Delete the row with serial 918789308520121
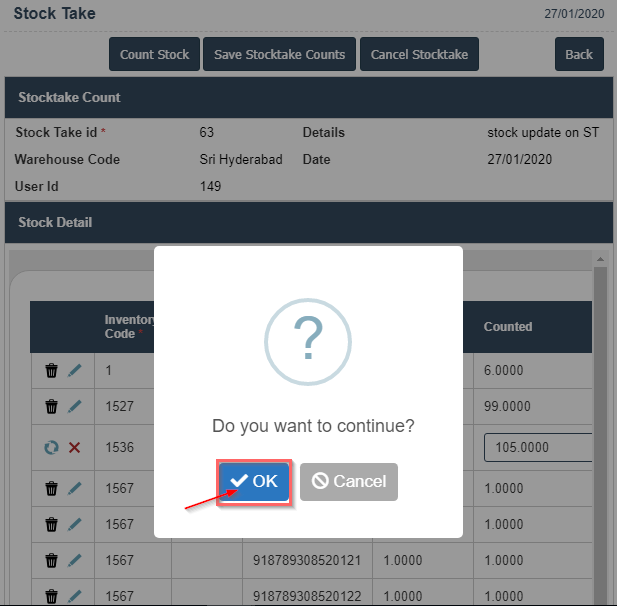Viewport: 617px width, 606px height. click(x=52, y=560)
